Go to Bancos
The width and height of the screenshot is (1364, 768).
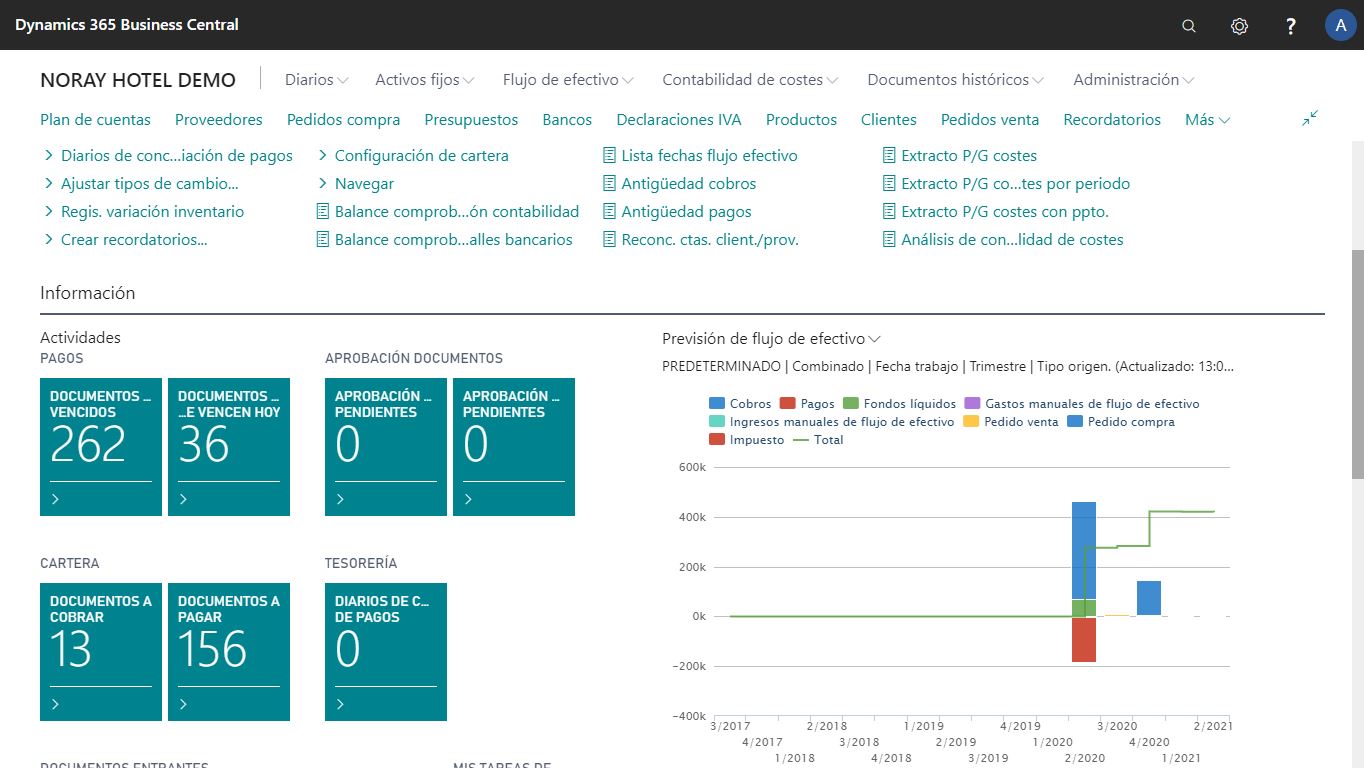point(567,120)
